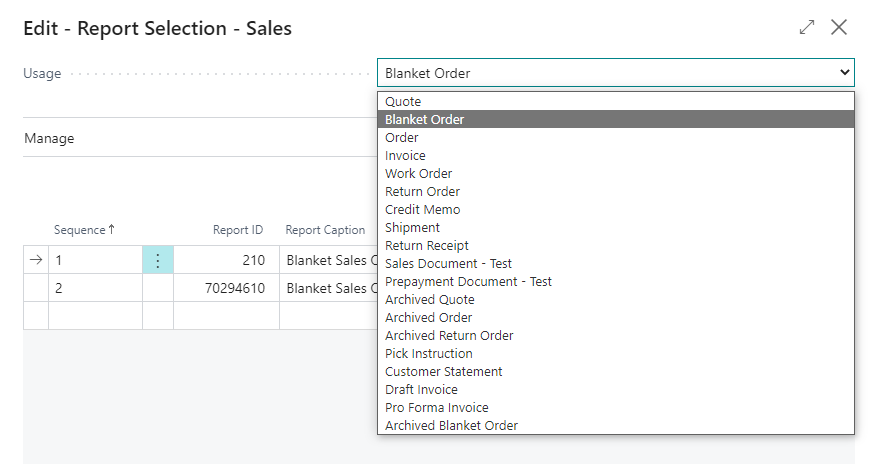Select Shipment from the Usage options
Image resolution: width=873 pixels, height=464 pixels.
[412, 228]
